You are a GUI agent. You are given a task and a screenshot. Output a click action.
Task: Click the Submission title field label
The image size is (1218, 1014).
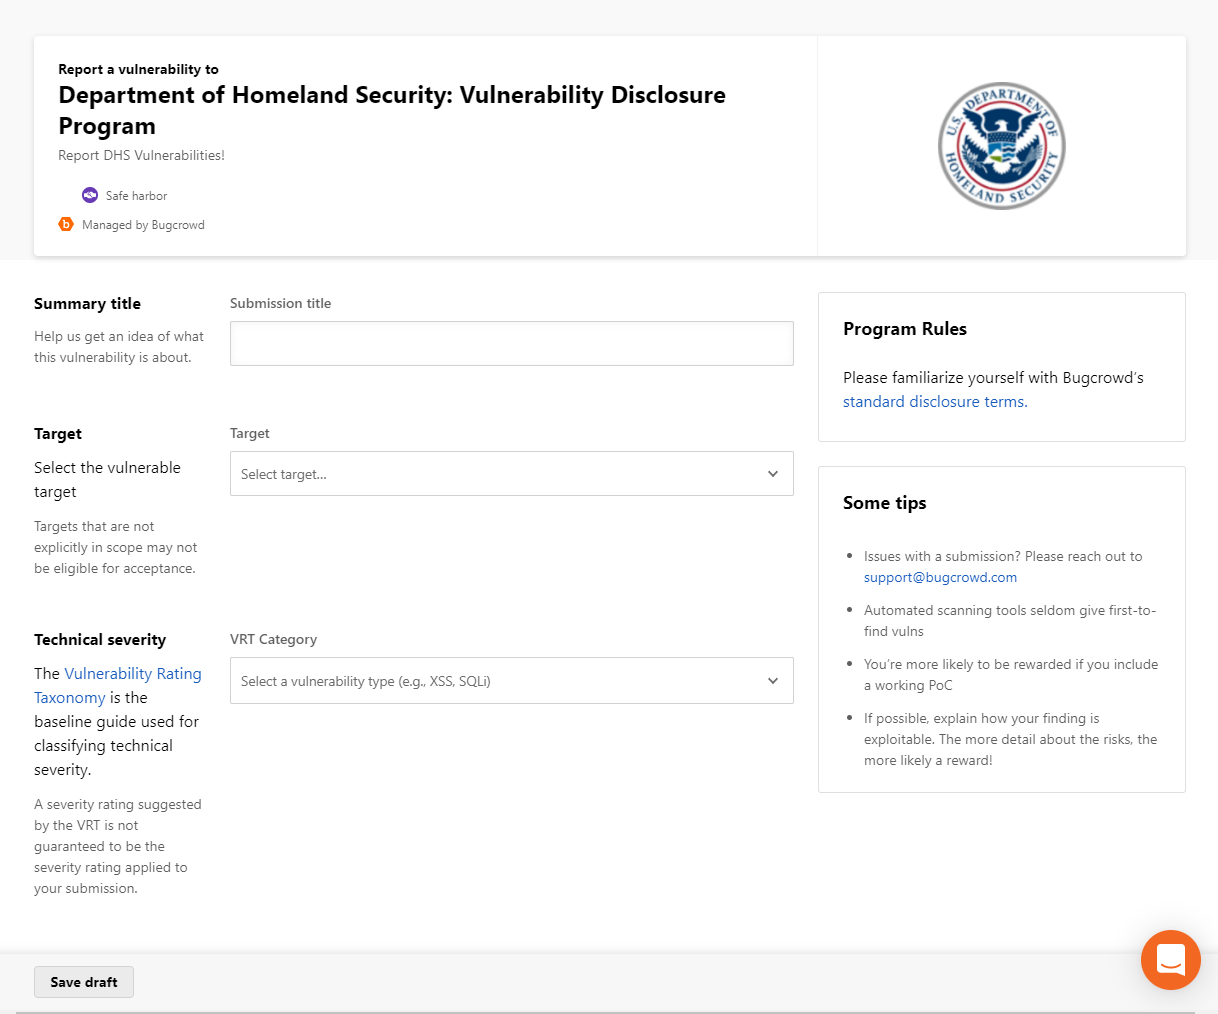[280, 303]
